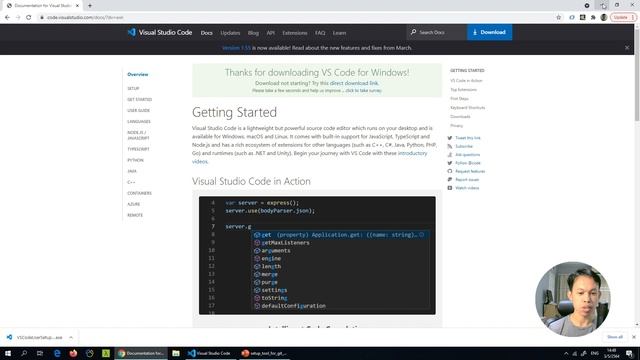Open the Extensions menu item
This screenshot has width=640, height=360.
click(x=295, y=33)
